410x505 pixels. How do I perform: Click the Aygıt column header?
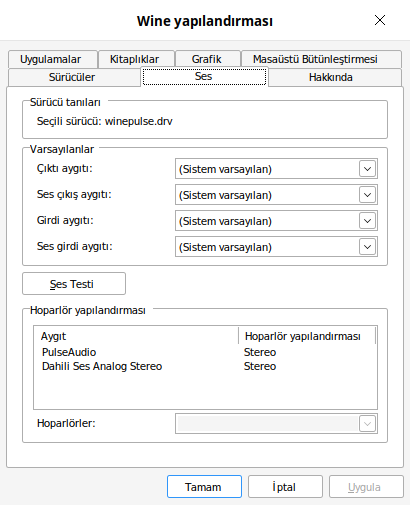136,336
